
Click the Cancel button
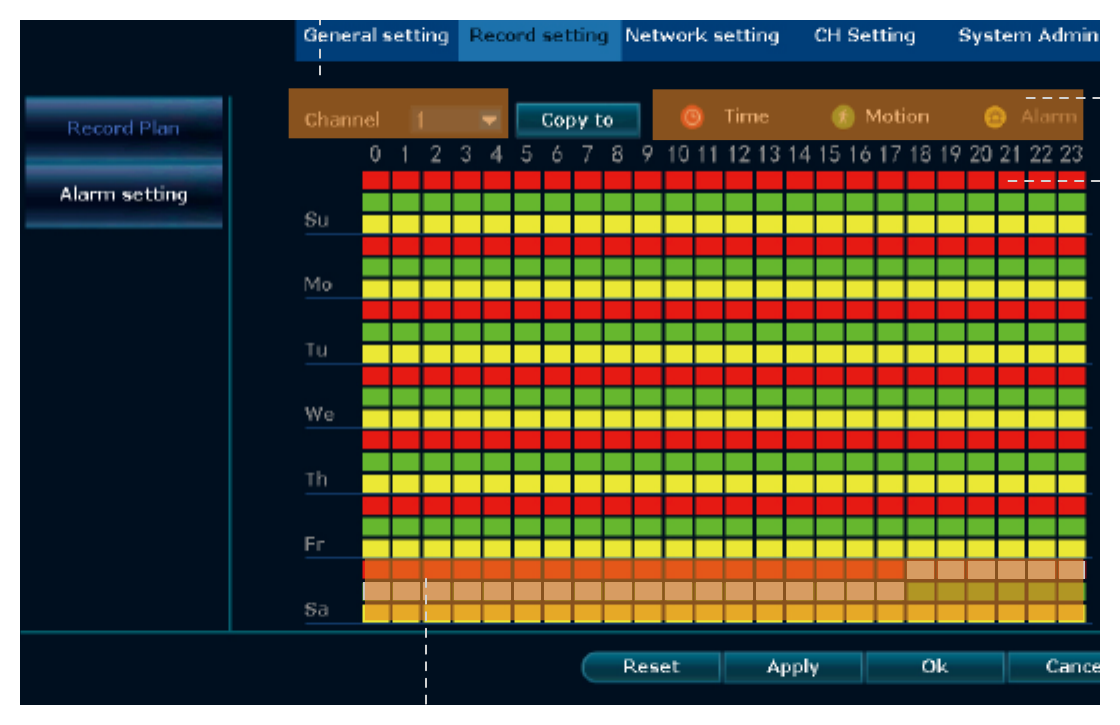[1054, 666]
